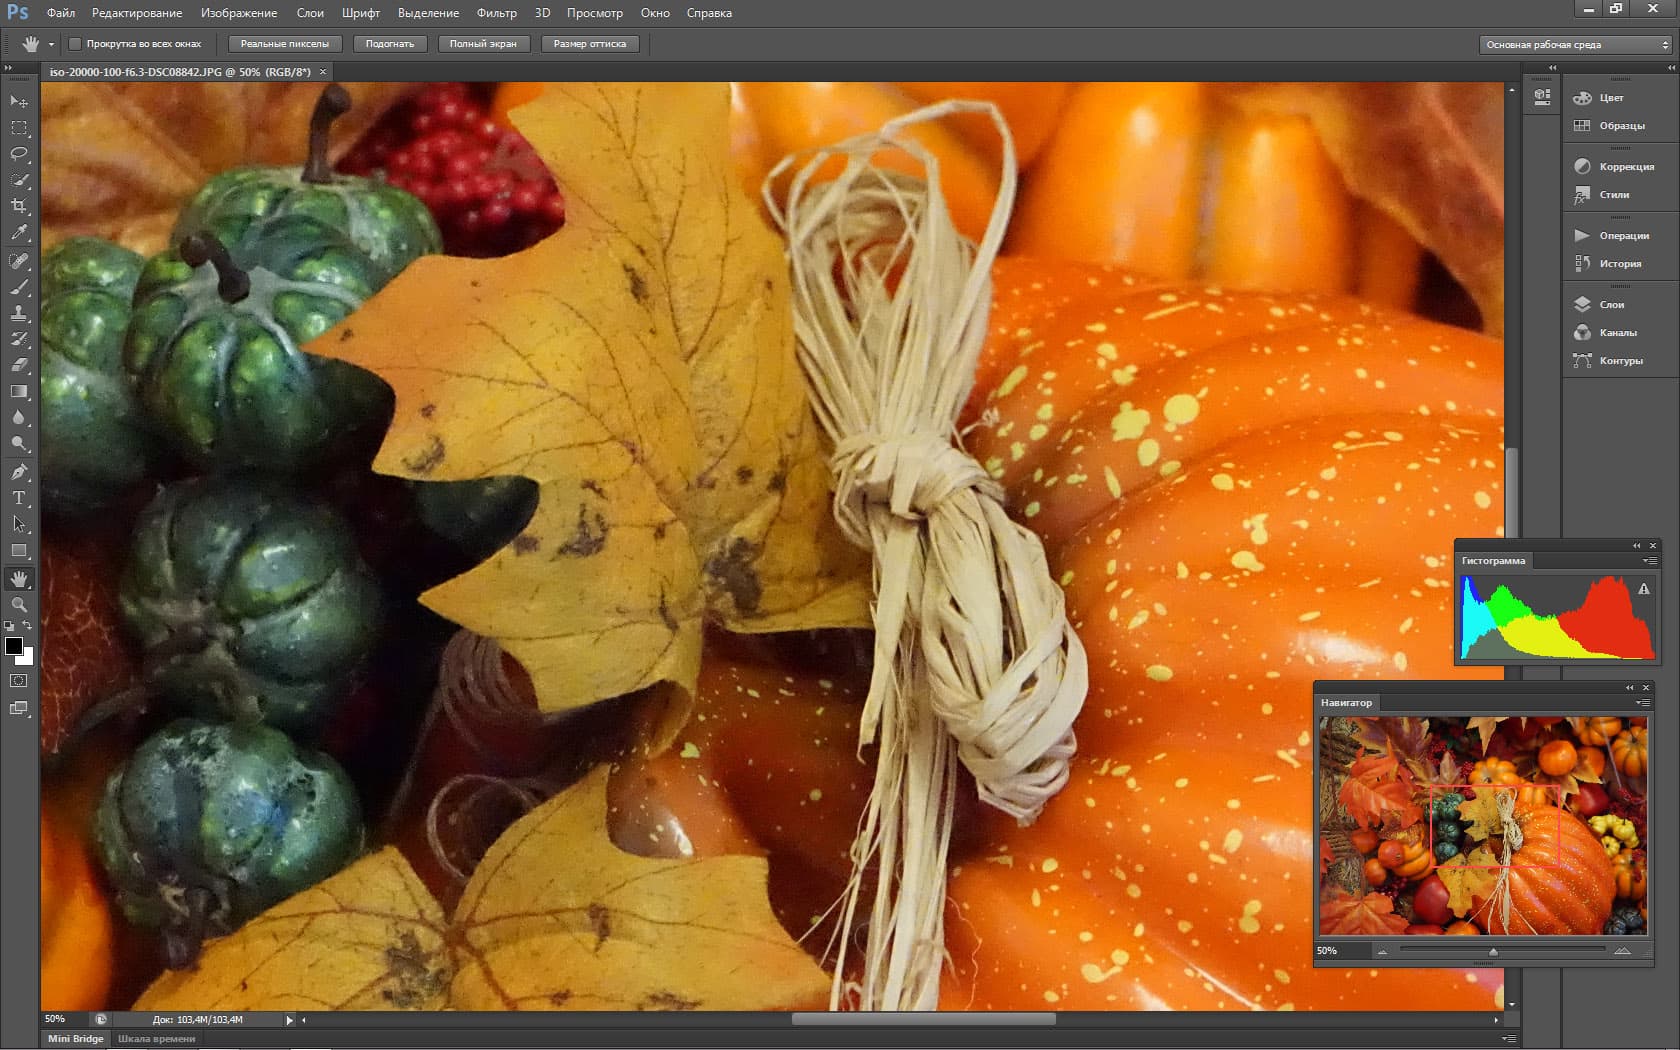Enable Прокрутка во всех окнах checkbox
Viewport: 1680px width, 1050px height.
(75, 44)
